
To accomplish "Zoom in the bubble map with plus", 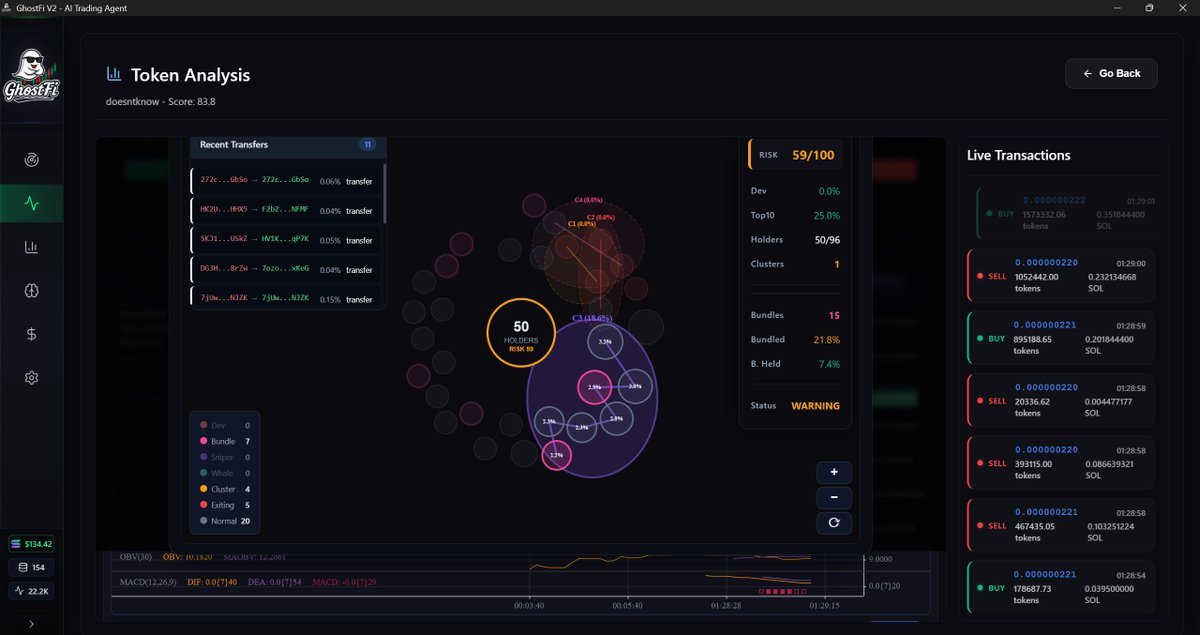I will coord(834,472).
